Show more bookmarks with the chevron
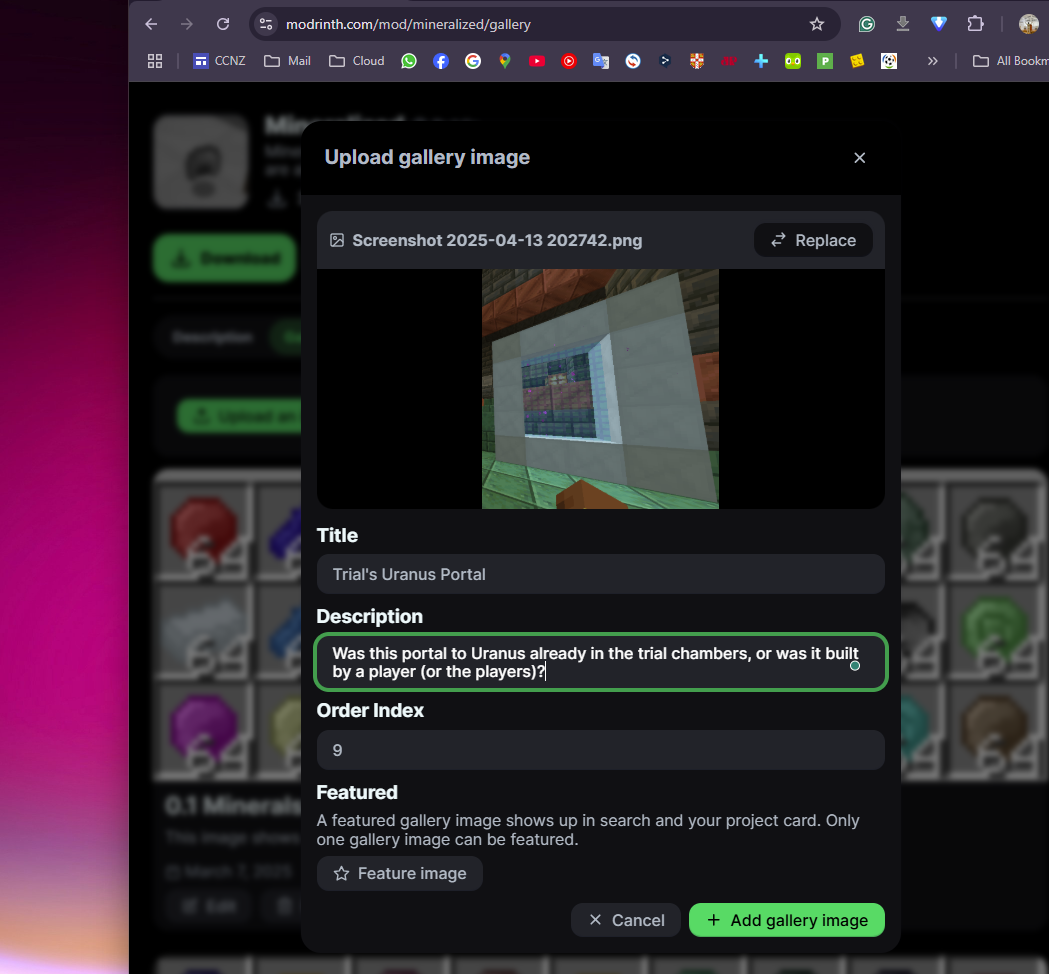The width and height of the screenshot is (1049, 974). coord(933,61)
